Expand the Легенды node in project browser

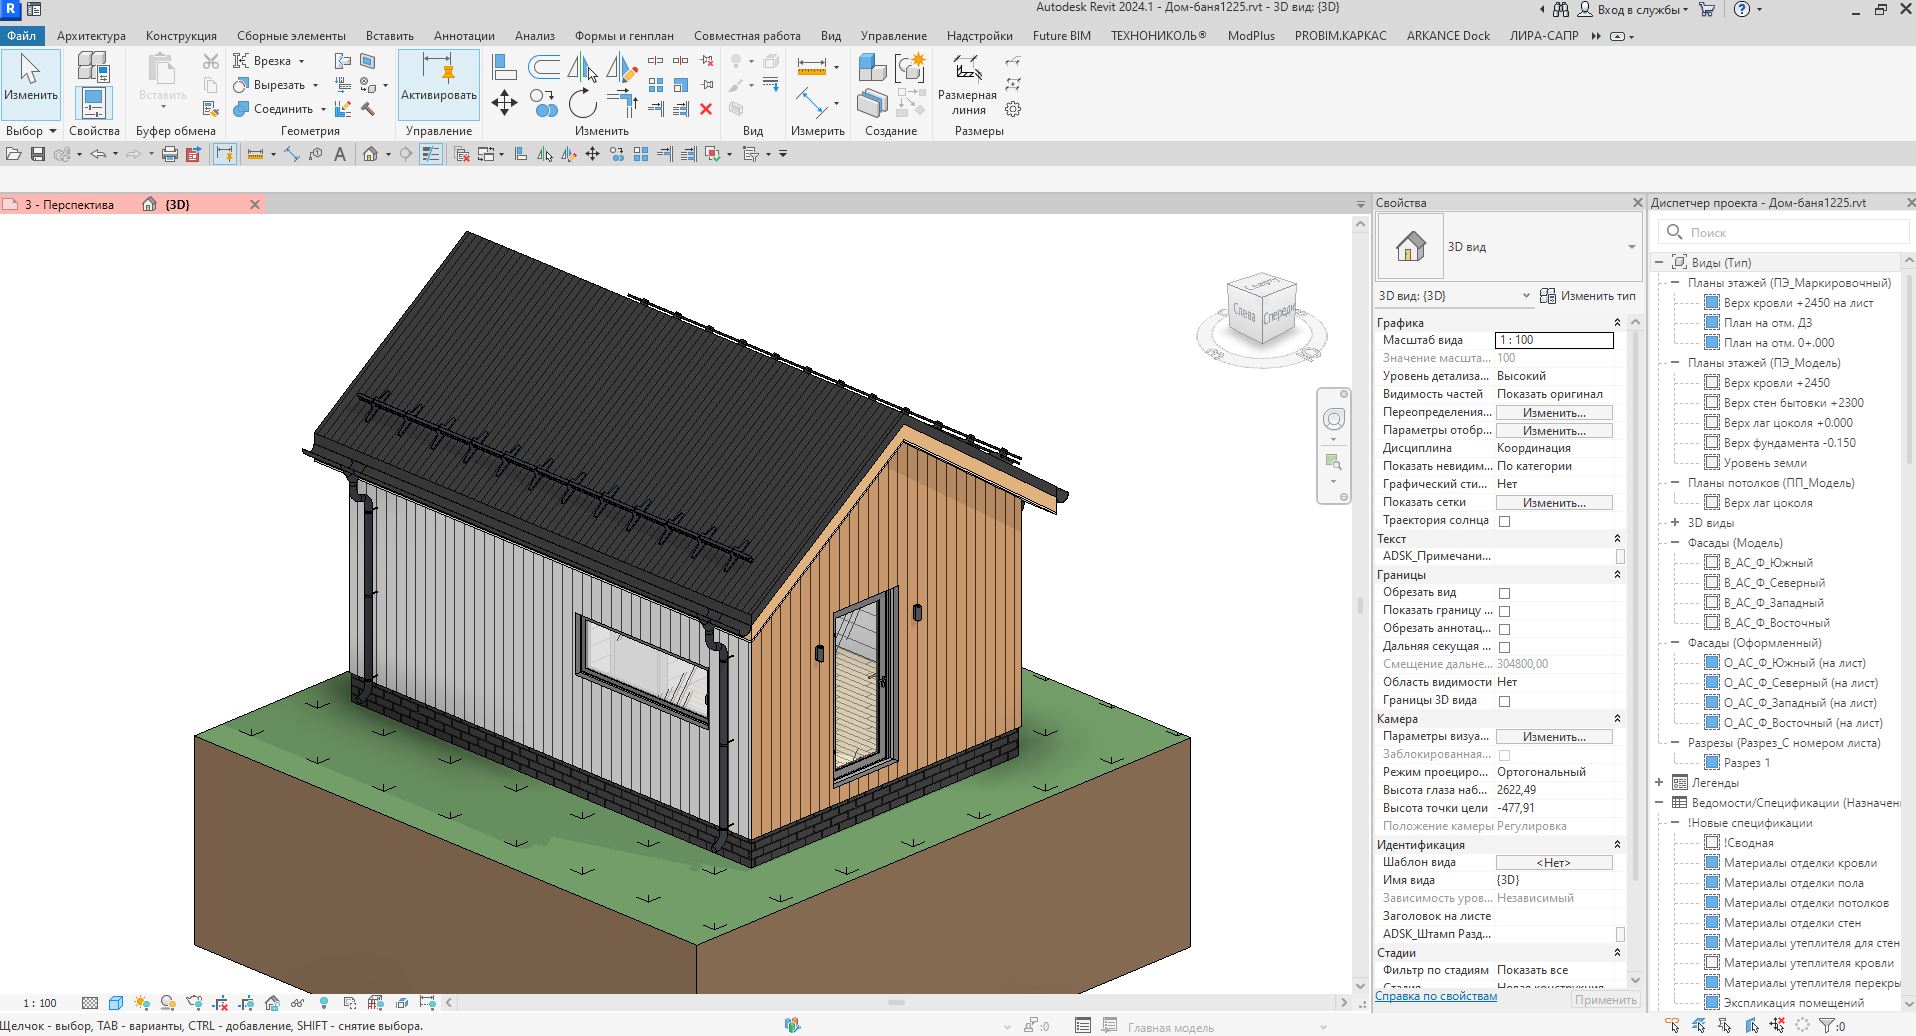(x=1659, y=783)
